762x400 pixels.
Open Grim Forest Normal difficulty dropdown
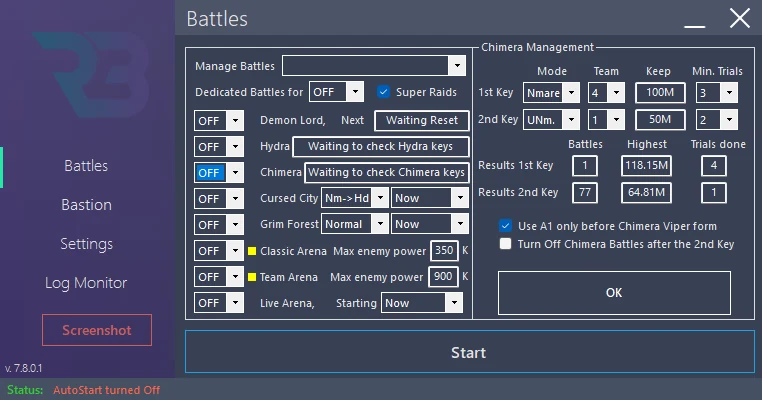coord(355,224)
